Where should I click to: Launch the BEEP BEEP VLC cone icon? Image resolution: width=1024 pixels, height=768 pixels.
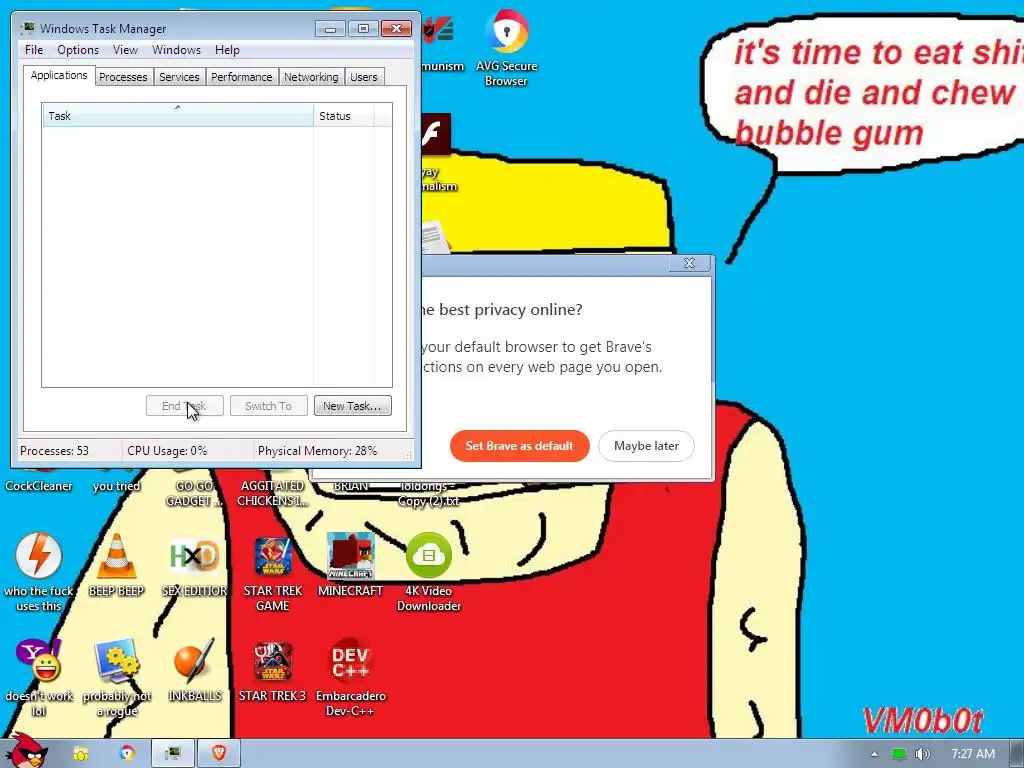pyautogui.click(x=116, y=565)
